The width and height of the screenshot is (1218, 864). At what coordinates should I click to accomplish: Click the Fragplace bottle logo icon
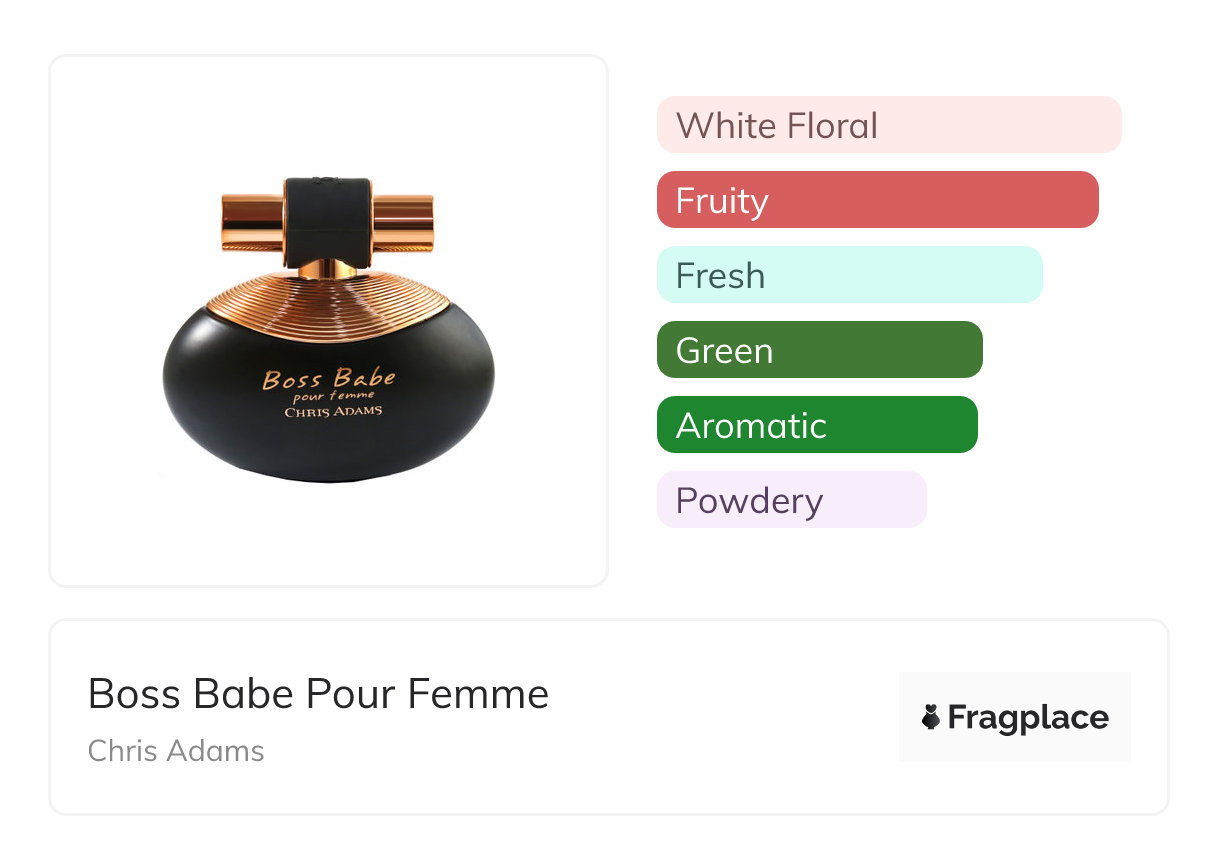coord(931,717)
